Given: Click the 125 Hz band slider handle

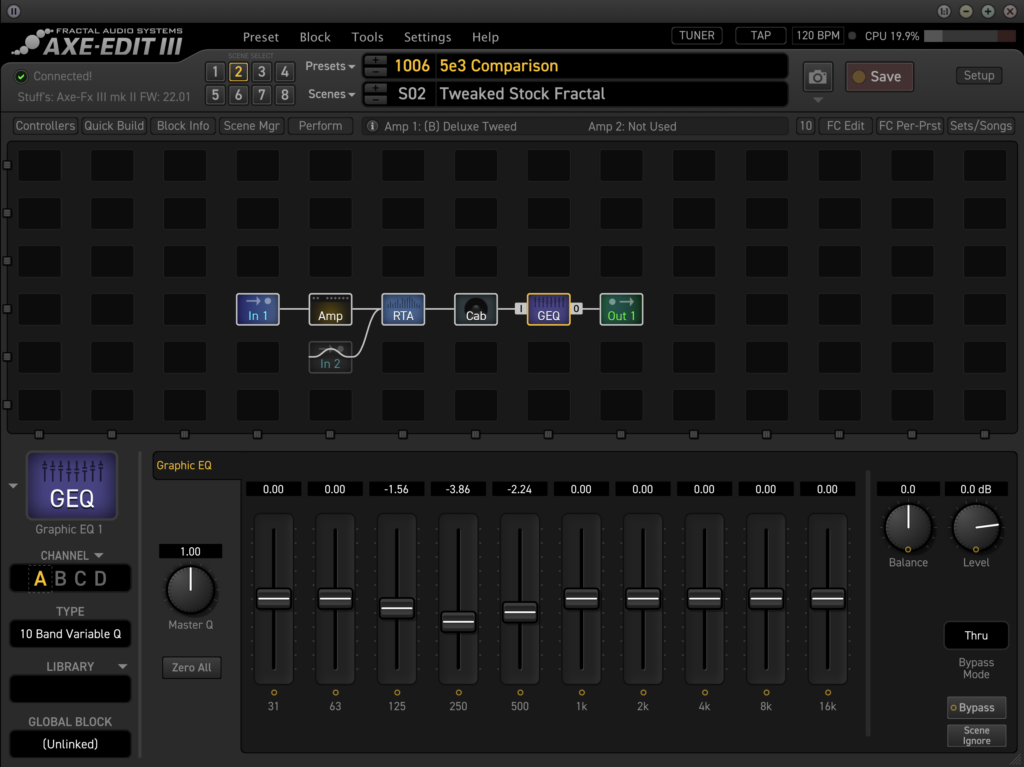Looking at the screenshot, I should (397, 608).
